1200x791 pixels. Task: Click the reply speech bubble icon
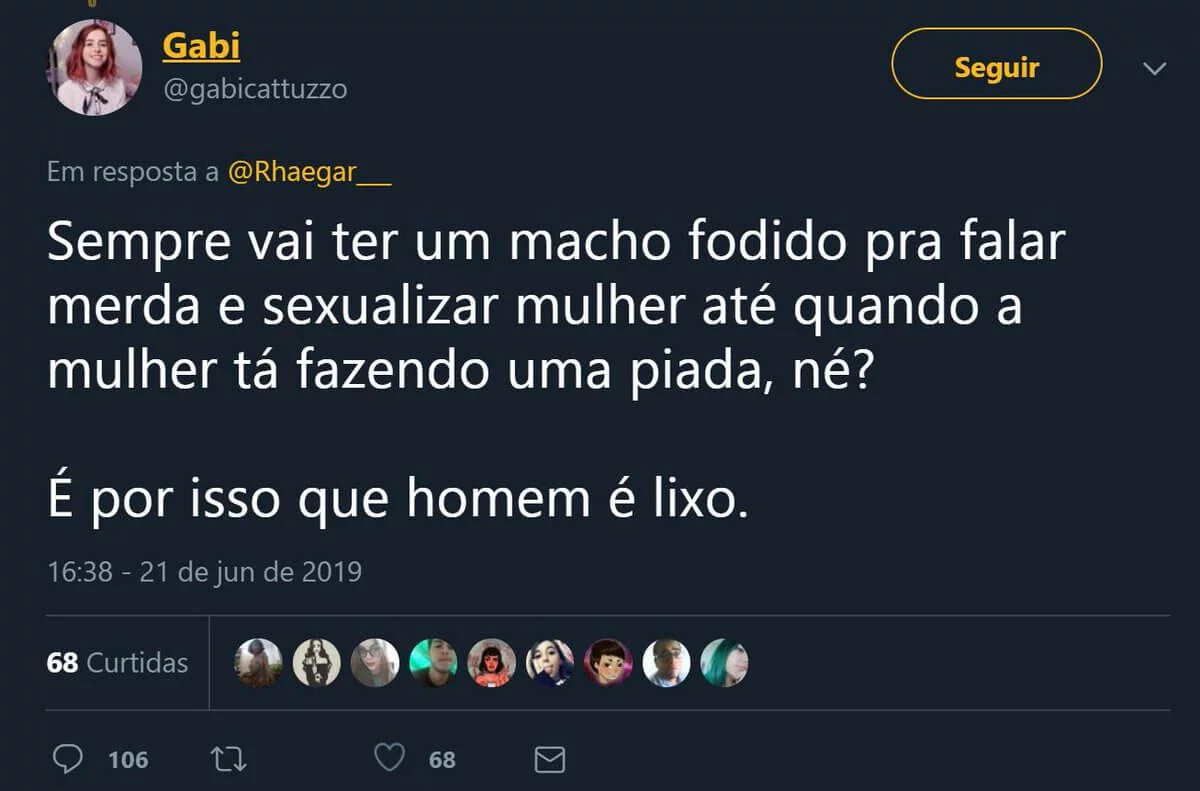click(x=67, y=759)
